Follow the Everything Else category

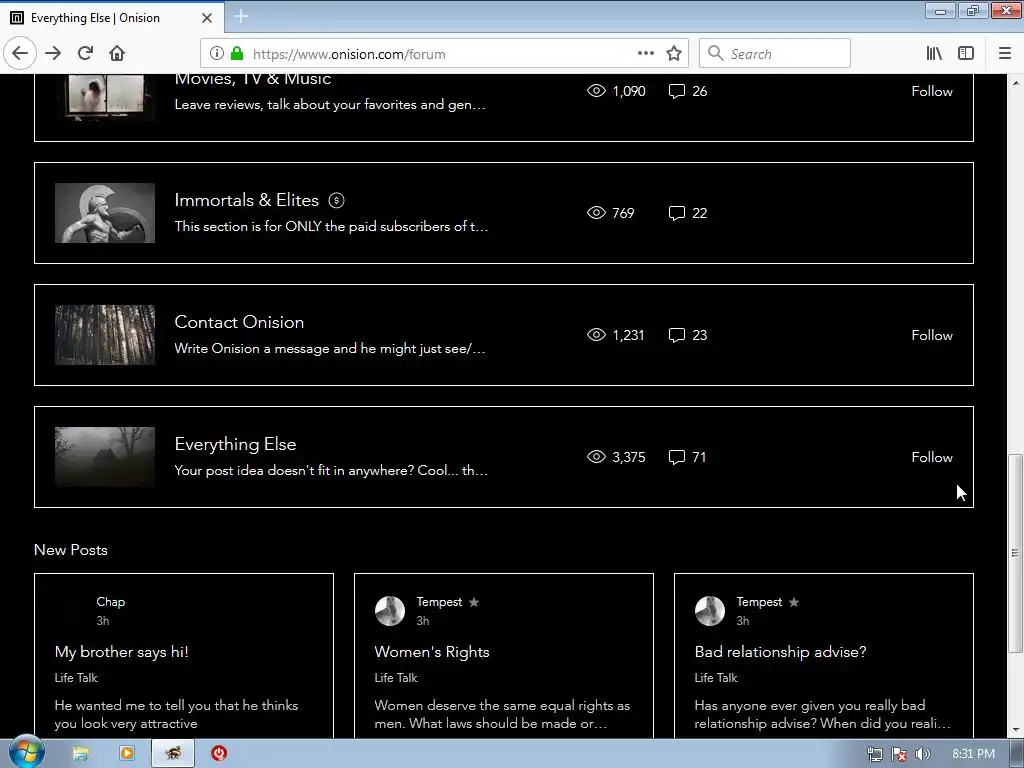(932, 457)
